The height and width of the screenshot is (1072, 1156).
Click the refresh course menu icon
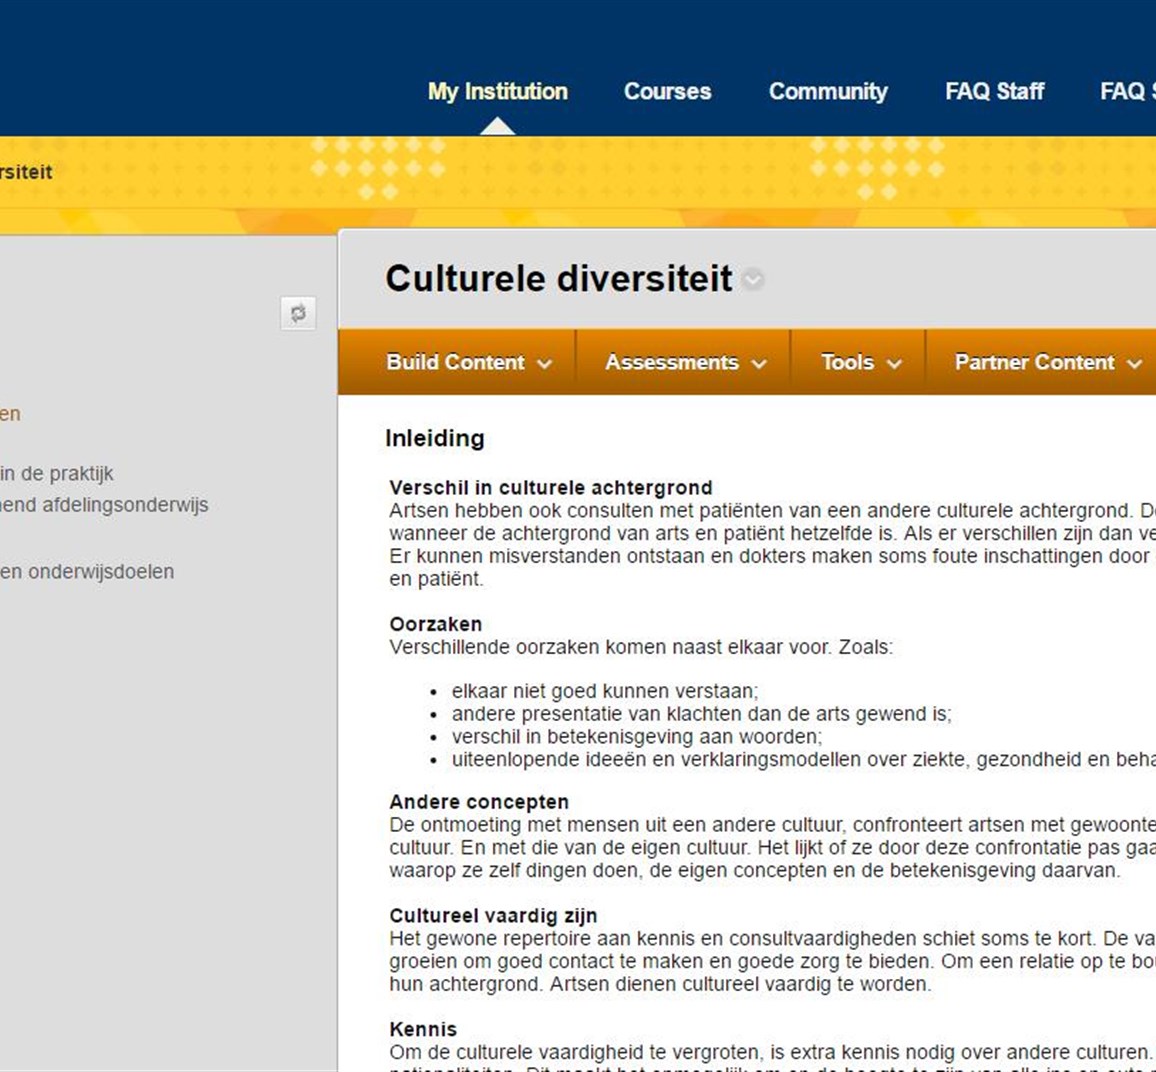coord(298,313)
